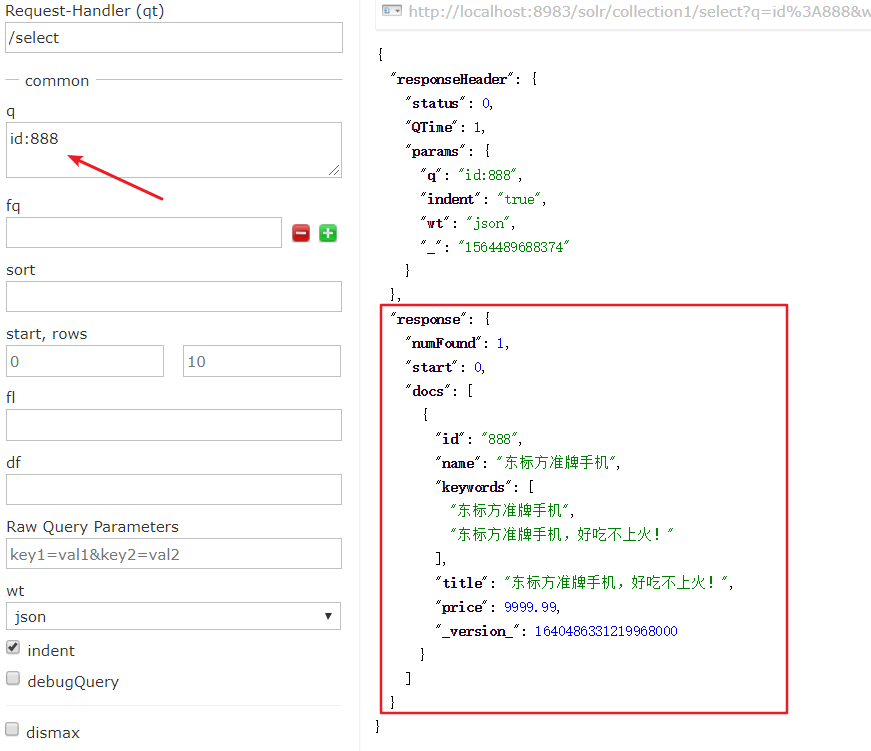
Task: Click the fl field list input
Action: (x=174, y=425)
